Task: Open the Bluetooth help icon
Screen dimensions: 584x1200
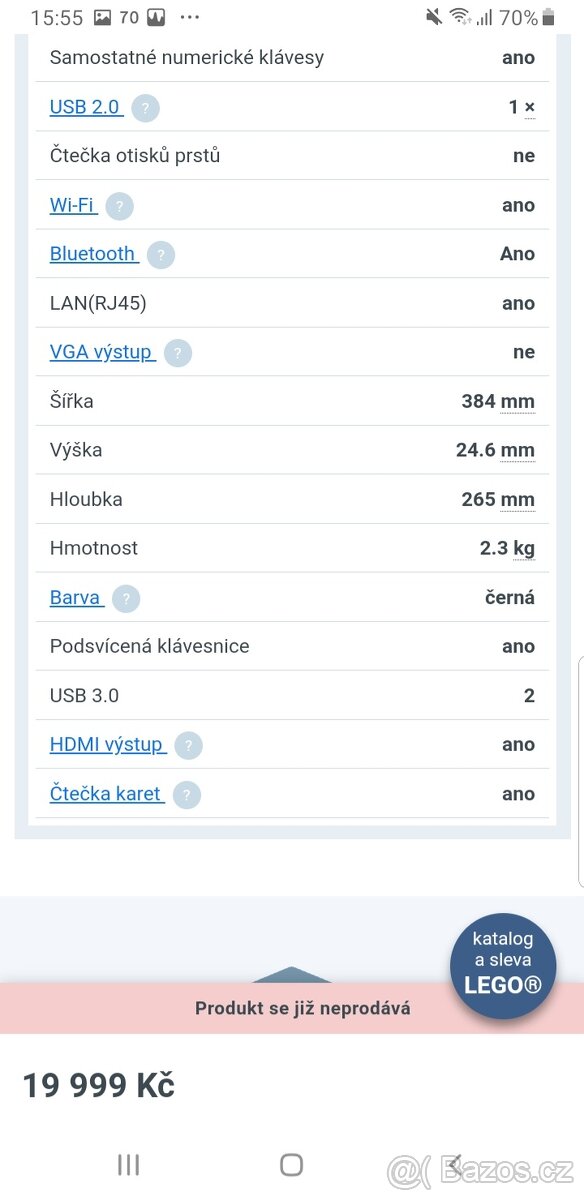Action: pos(160,255)
